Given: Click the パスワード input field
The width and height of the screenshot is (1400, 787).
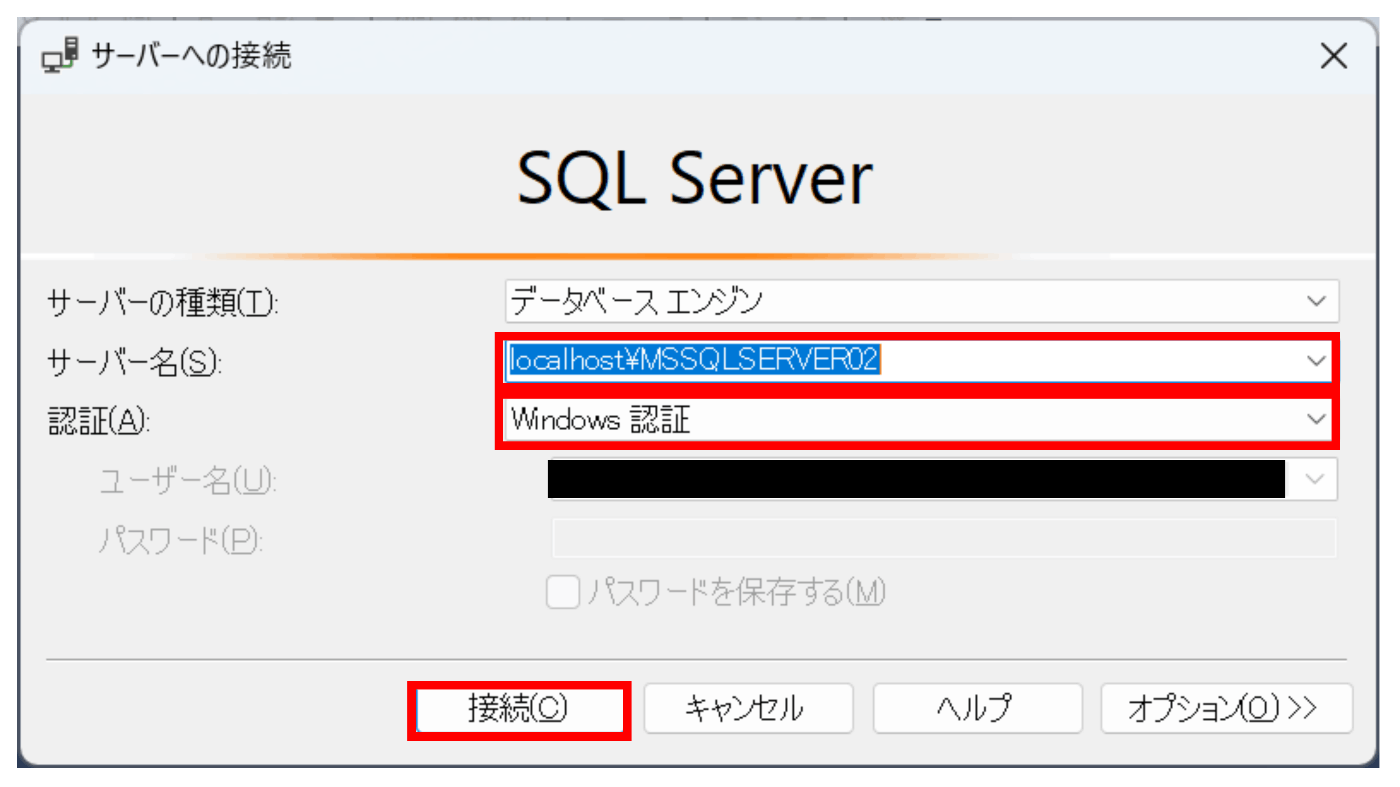Looking at the screenshot, I should point(944,538).
